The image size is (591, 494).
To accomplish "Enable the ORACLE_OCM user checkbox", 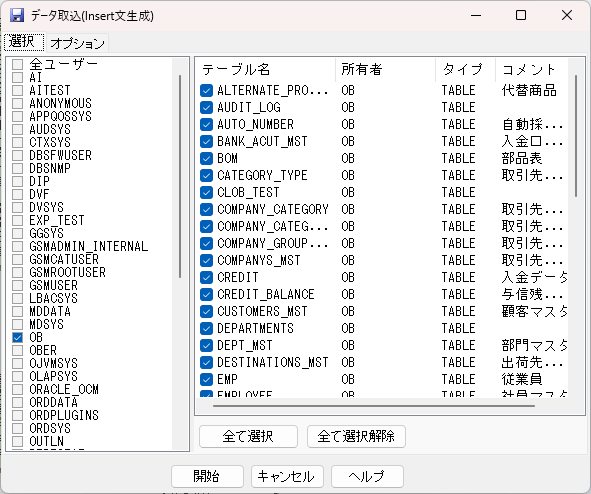I will [x=17, y=389].
